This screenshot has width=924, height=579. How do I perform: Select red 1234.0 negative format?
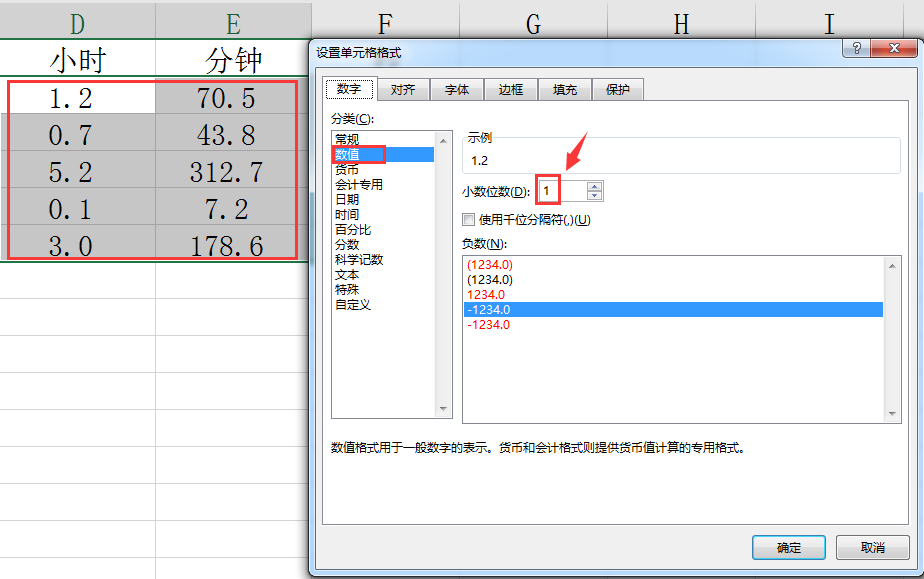tap(673, 295)
